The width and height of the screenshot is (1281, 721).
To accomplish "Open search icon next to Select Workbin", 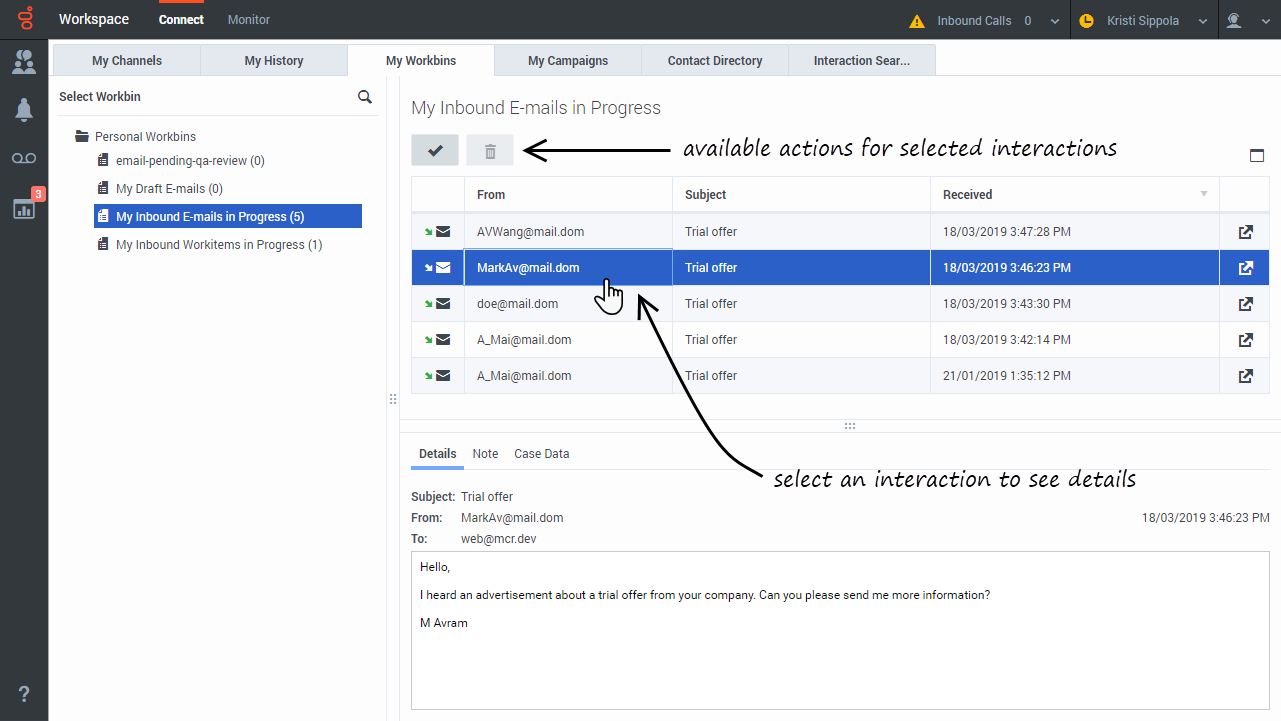I will (x=365, y=97).
